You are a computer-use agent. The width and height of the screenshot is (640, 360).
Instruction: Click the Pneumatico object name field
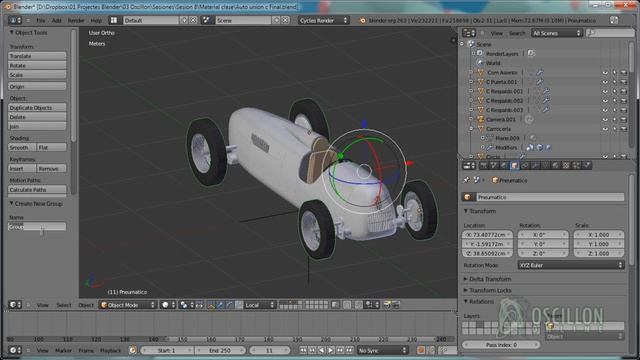550,197
